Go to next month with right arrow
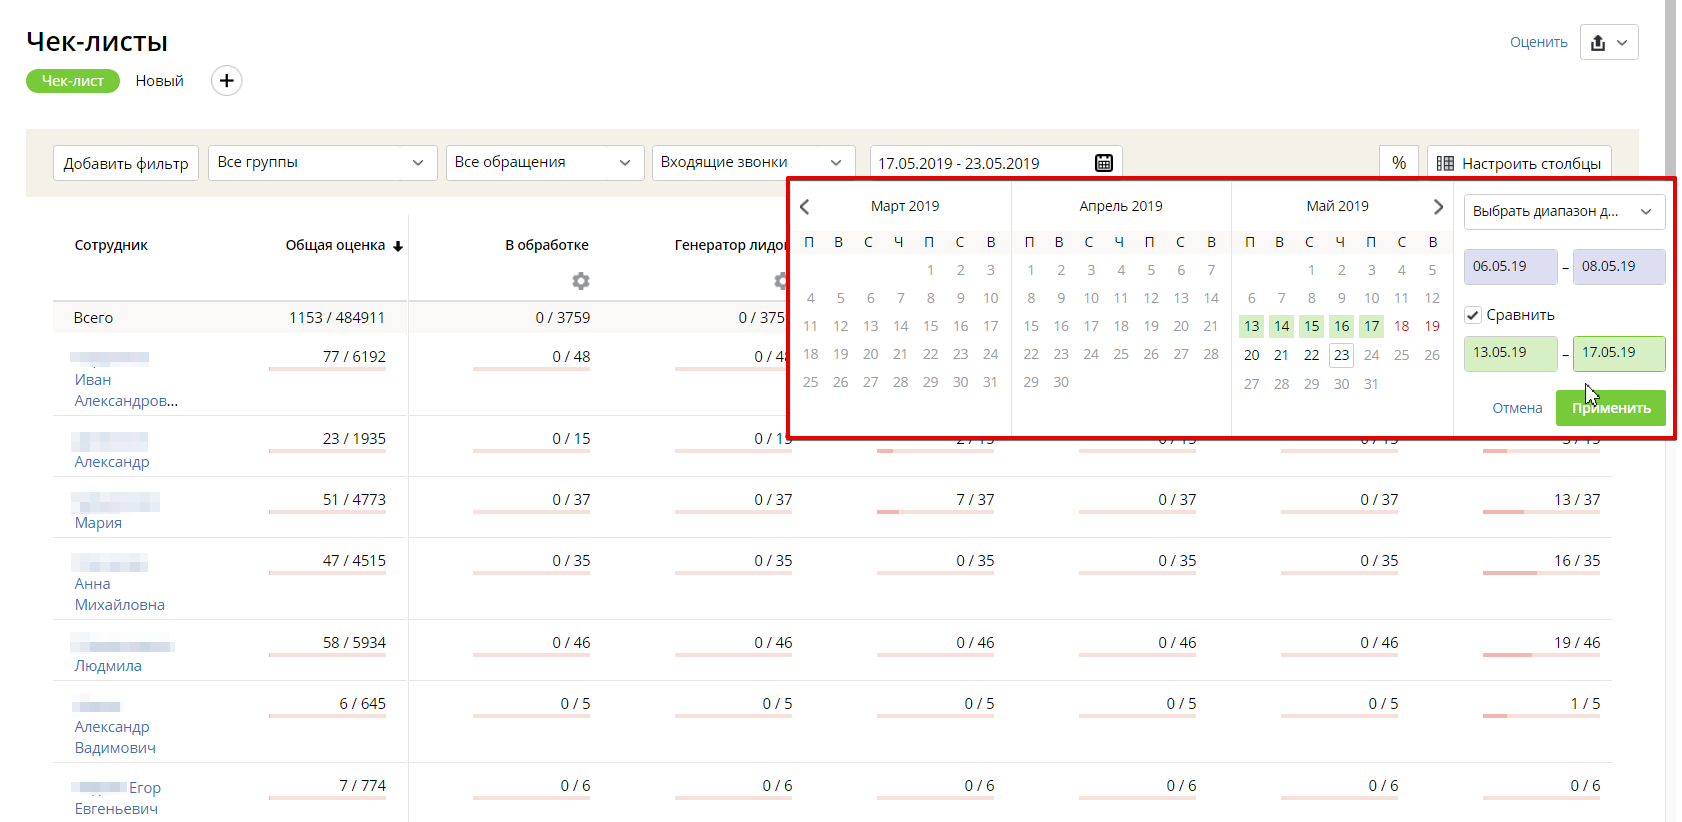The width and height of the screenshot is (1682, 822). 1438,207
